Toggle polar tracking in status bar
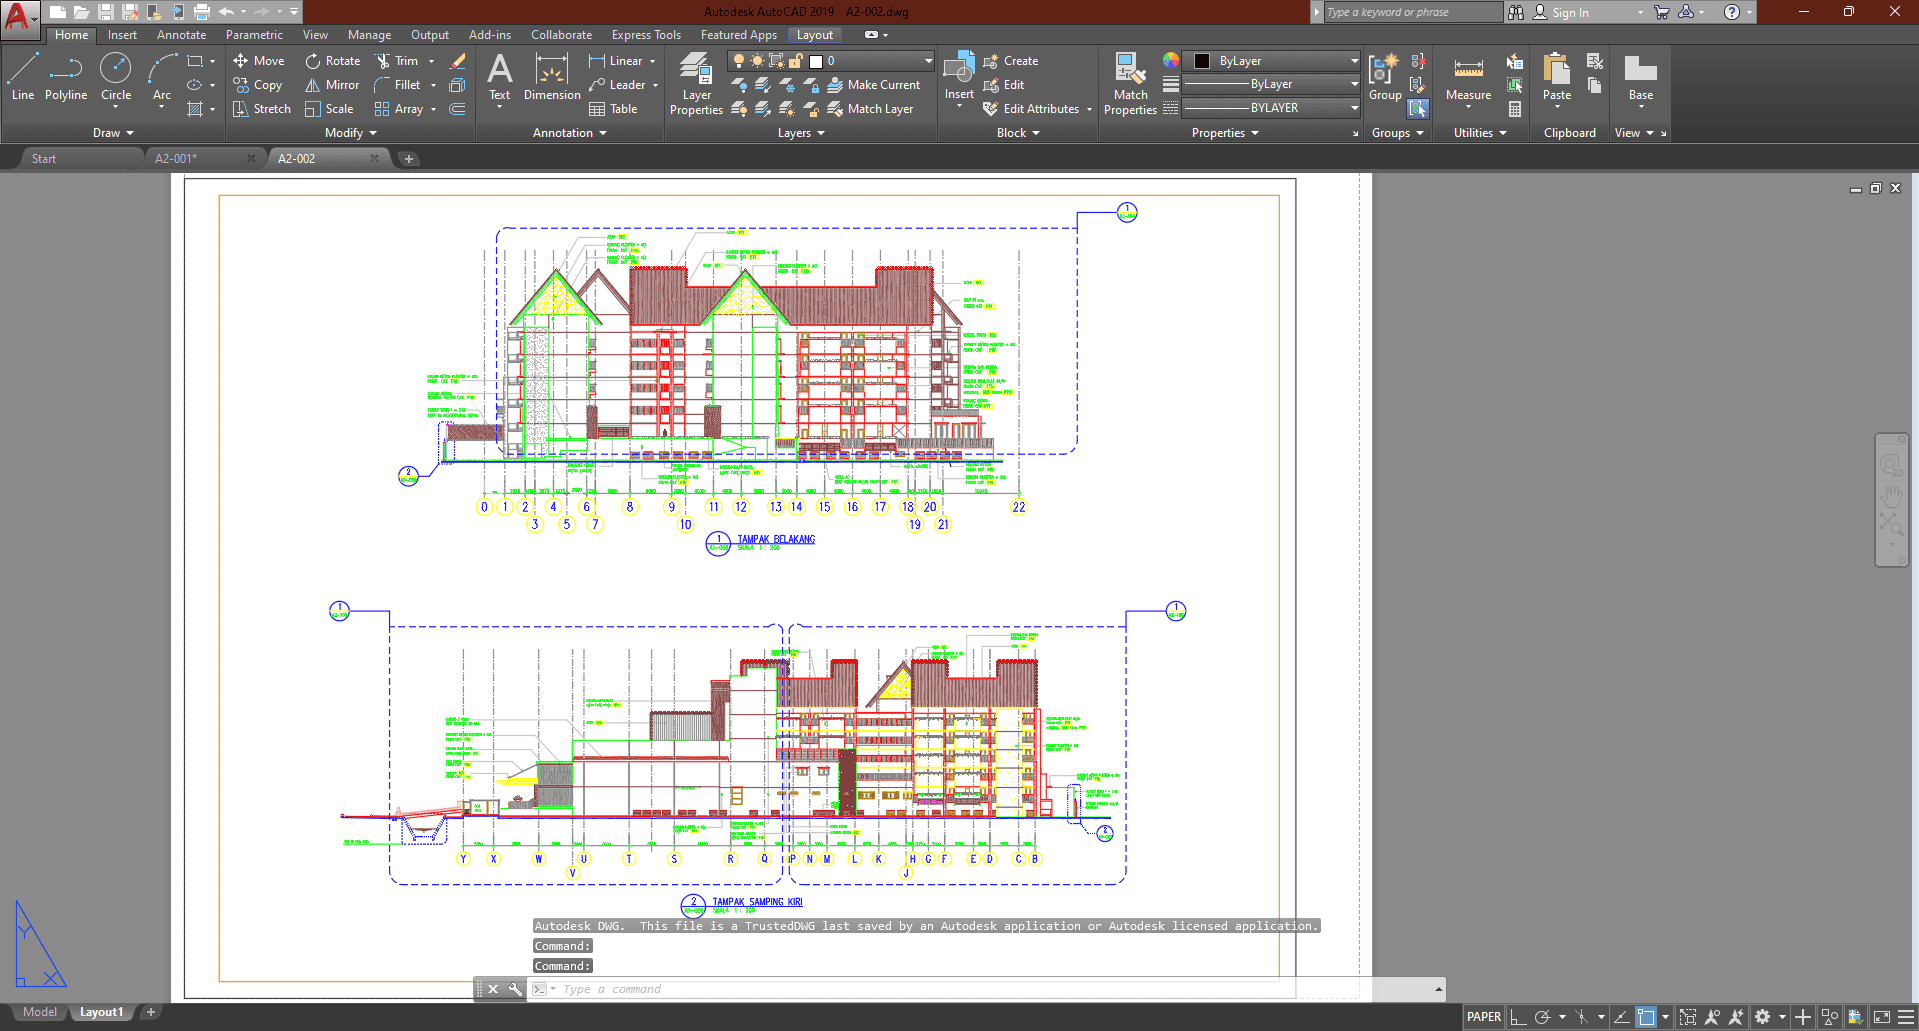1919x1031 pixels. pyautogui.click(x=1543, y=1017)
